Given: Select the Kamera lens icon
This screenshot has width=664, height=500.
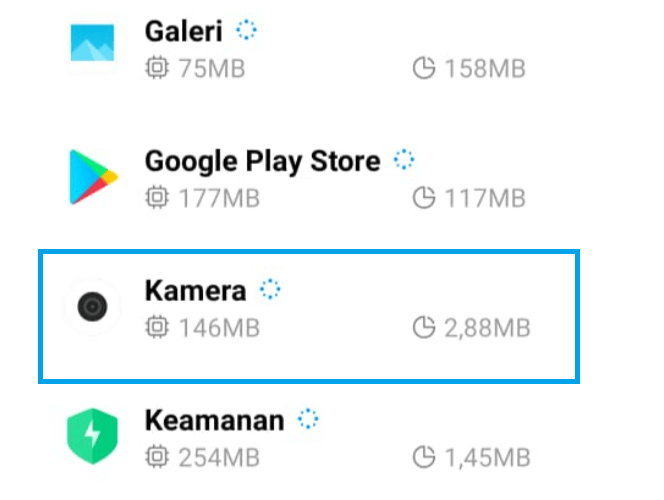Looking at the screenshot, I should [x=92, y=307].
